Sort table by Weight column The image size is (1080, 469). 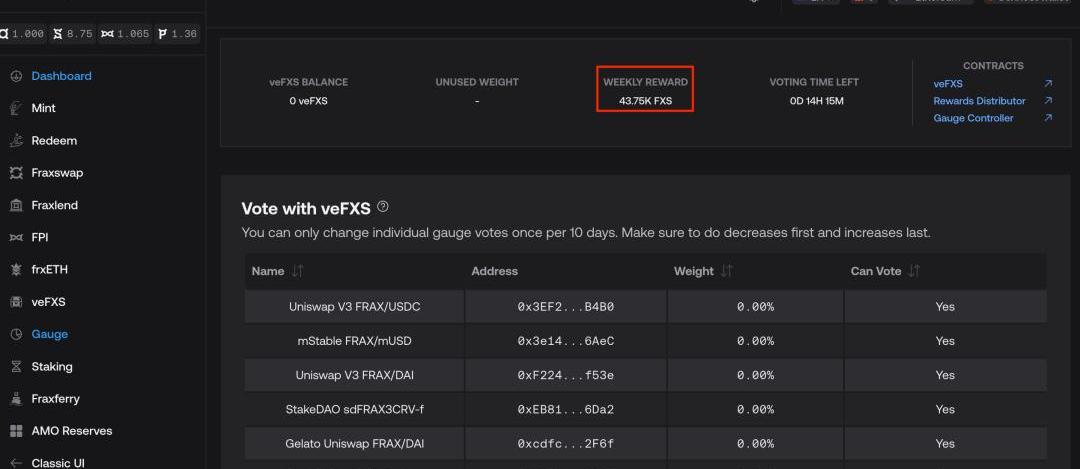(727, 271)
